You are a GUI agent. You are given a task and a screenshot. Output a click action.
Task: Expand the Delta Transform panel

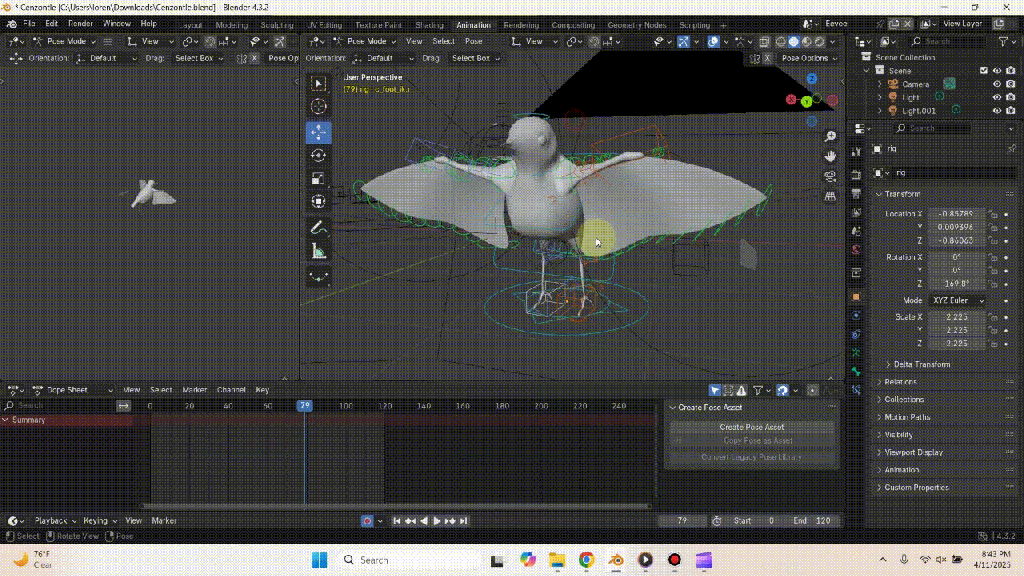(920, 364)
